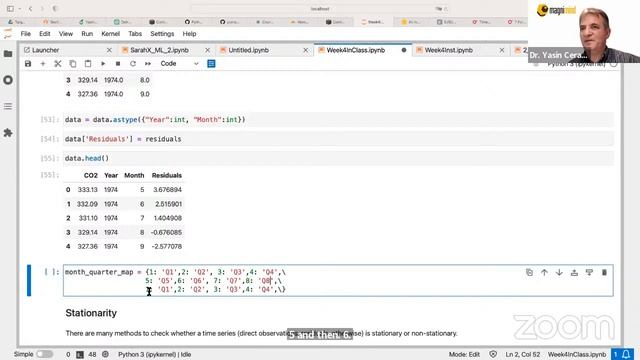Close the SarahX_ML_2.ipynb tab
The width and height of the screenshot is (640, 360).
(x=207, y=50)
